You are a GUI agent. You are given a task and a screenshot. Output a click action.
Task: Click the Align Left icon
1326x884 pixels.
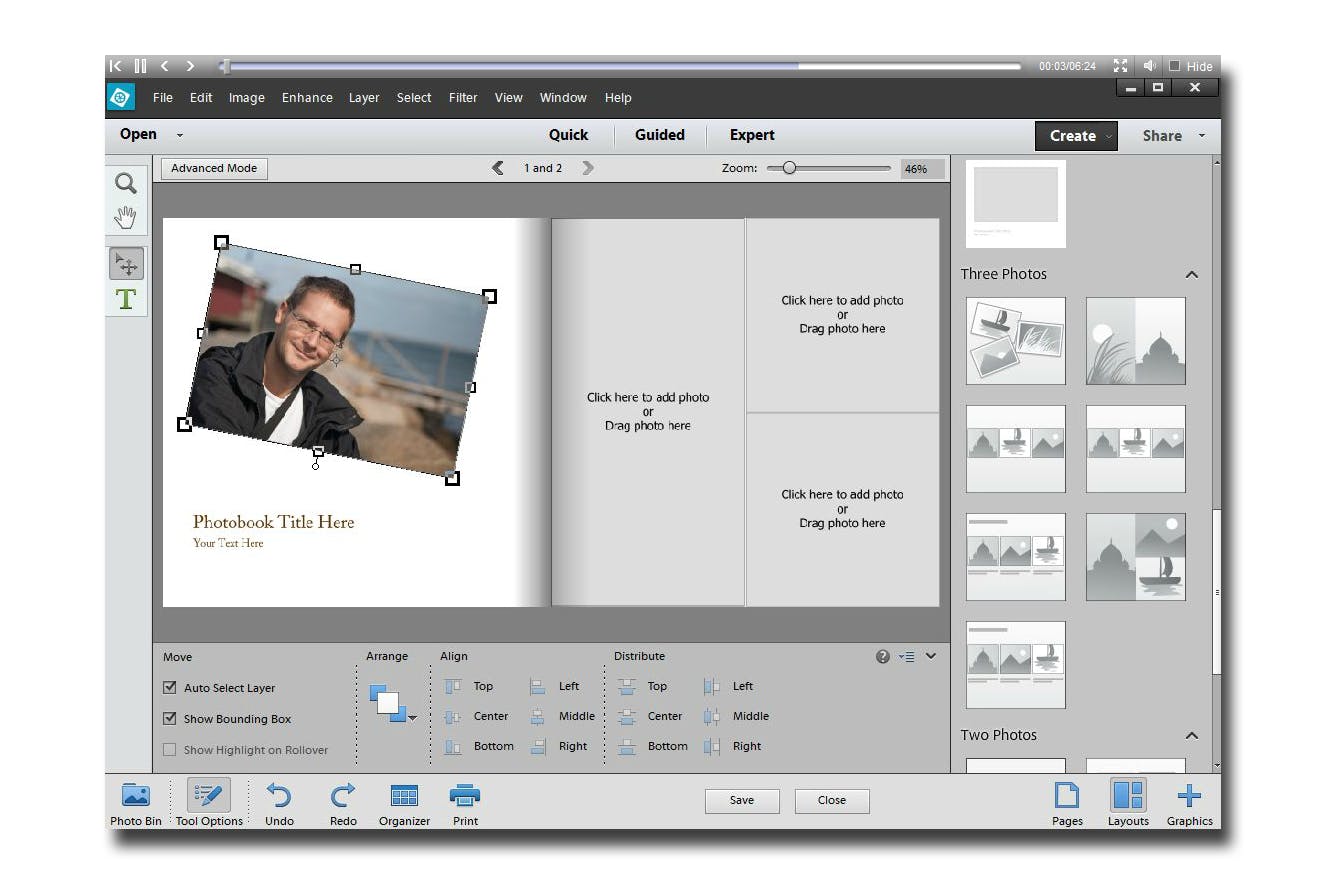[x=538, y=686]
